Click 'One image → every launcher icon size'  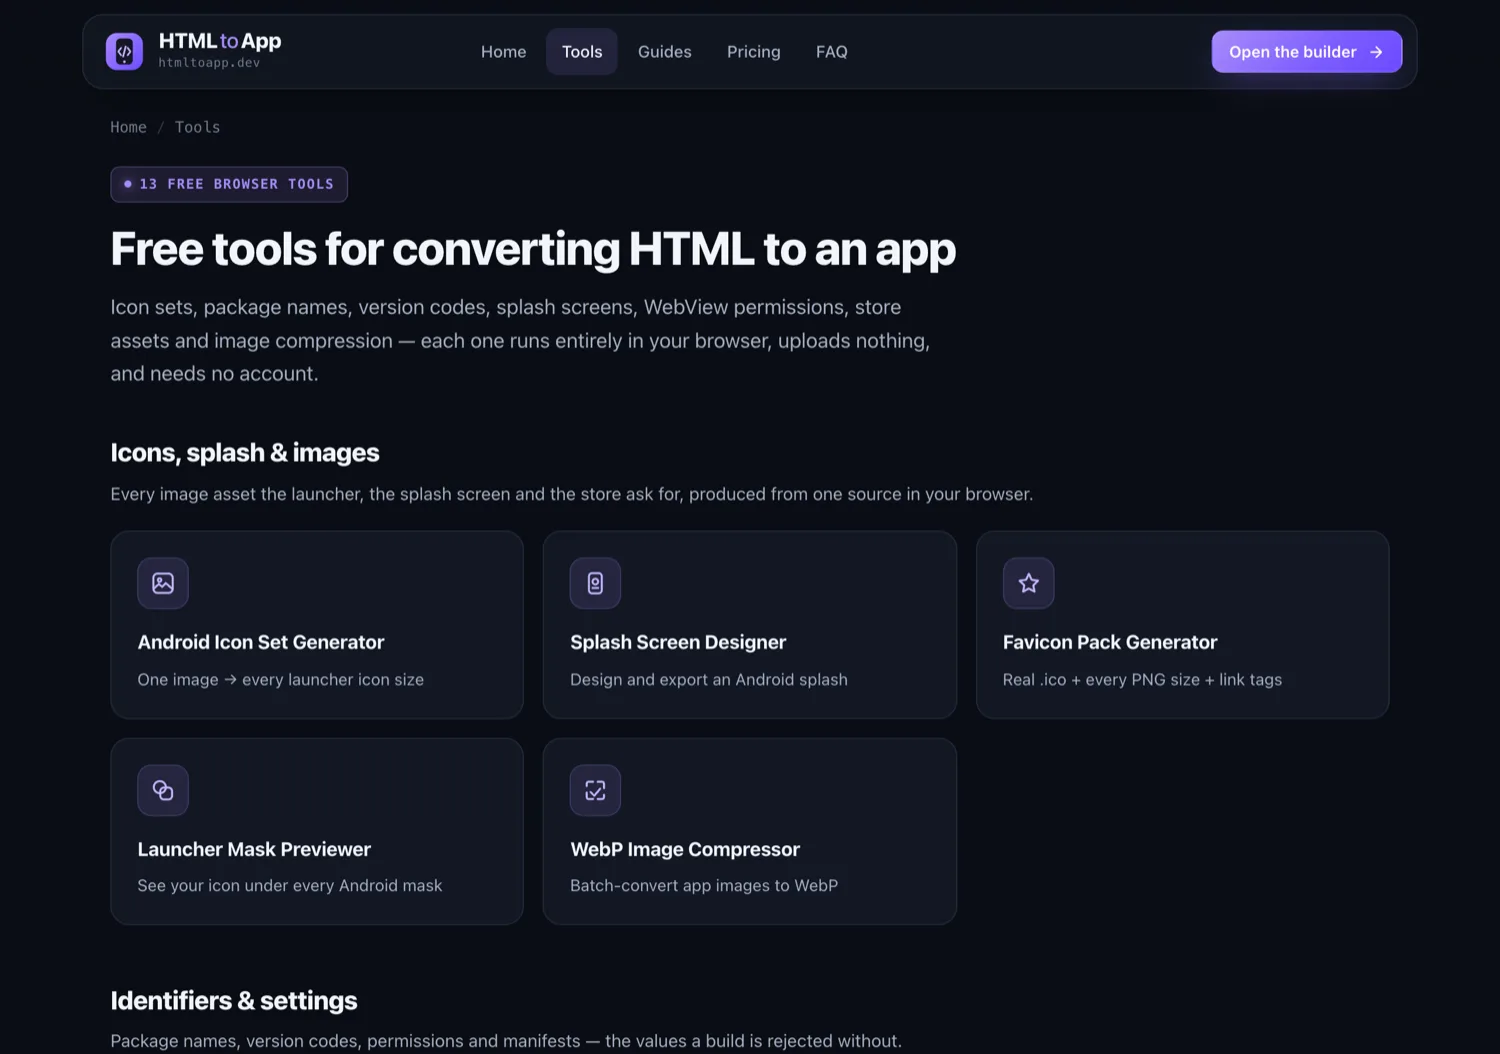tap(281, 680)
